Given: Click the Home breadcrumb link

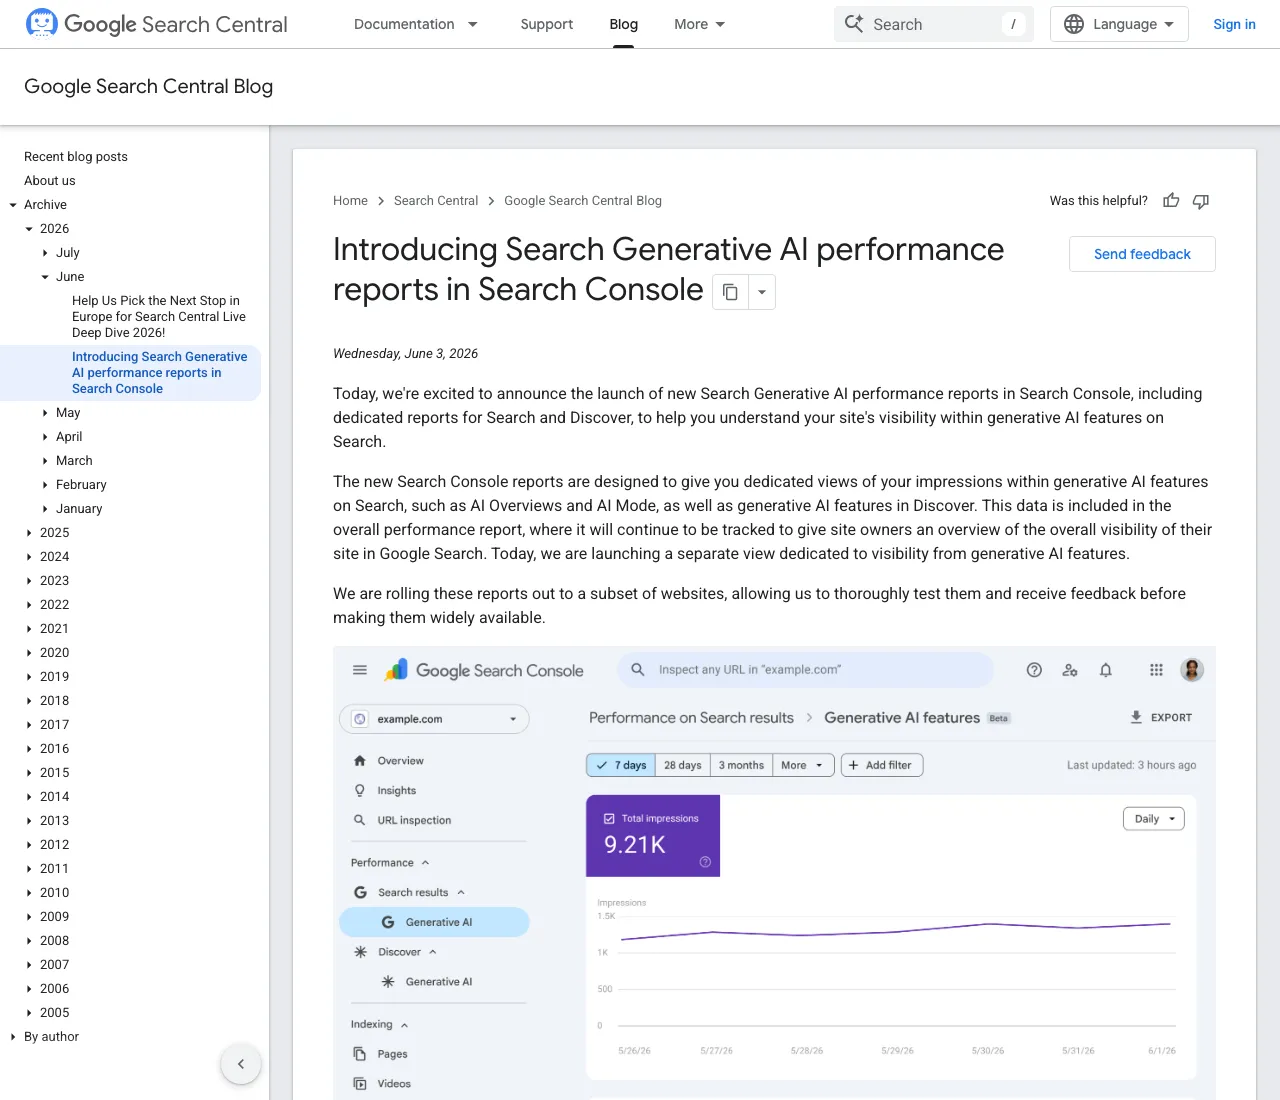Looking at the screenshot, I should [x=350, y=201].
